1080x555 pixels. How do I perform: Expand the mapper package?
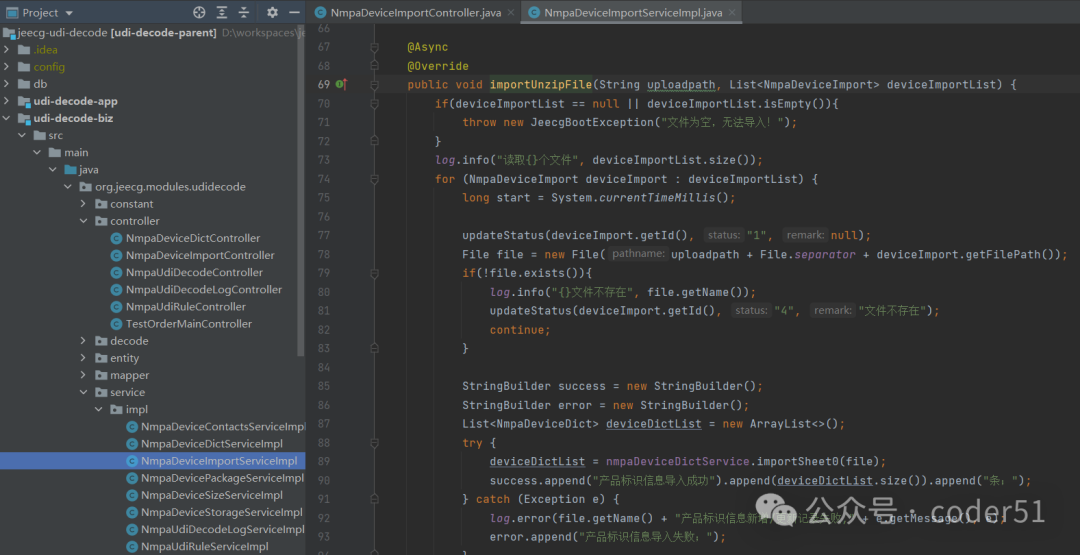click(x=83, y=375)
